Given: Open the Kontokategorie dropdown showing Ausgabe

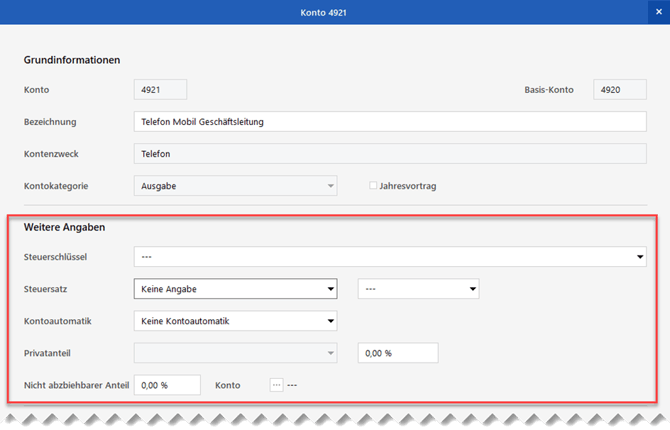Looking at the screenshot, I should [x=234, y=186].
